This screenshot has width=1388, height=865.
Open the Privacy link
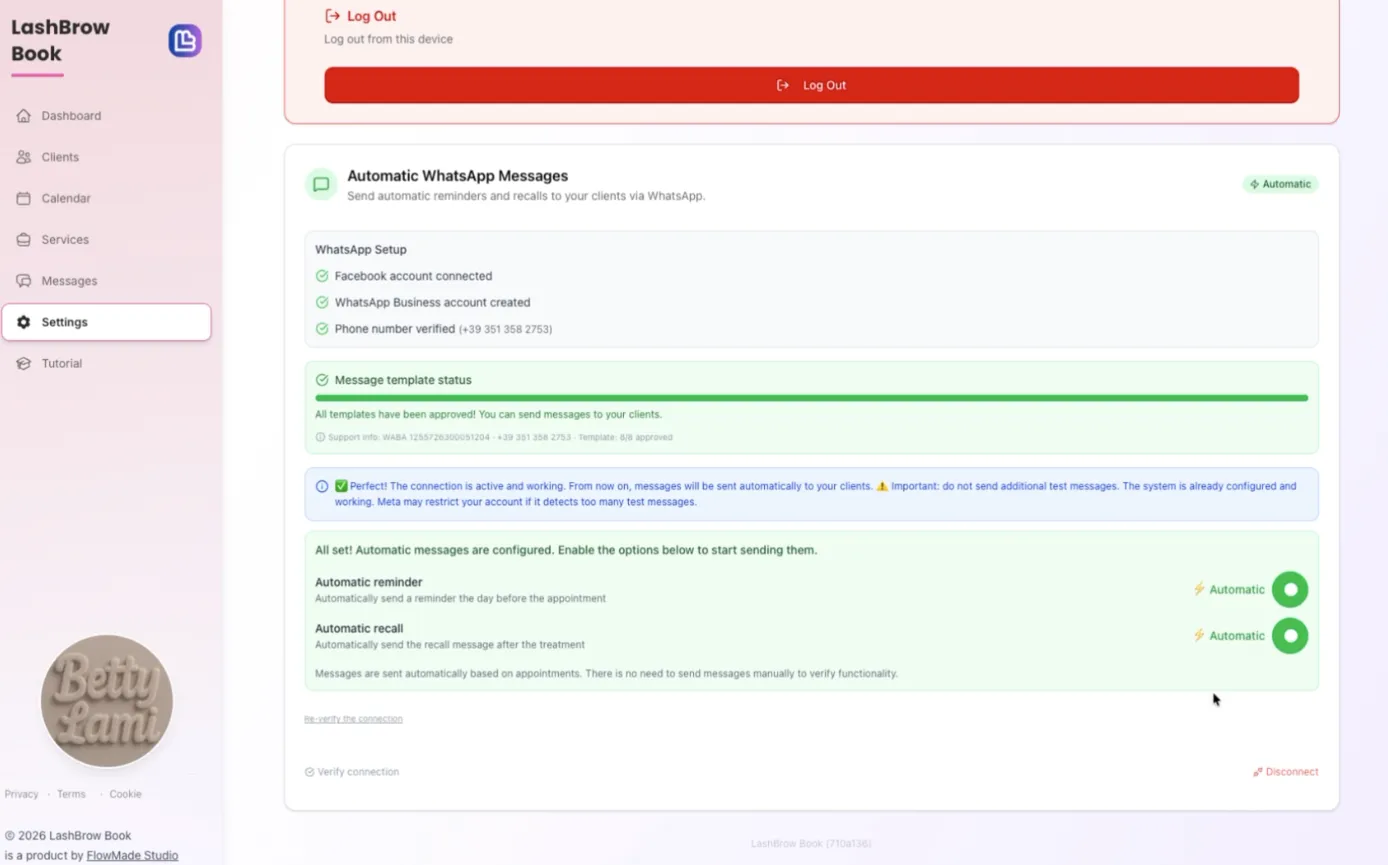click(x=21, y=794)
